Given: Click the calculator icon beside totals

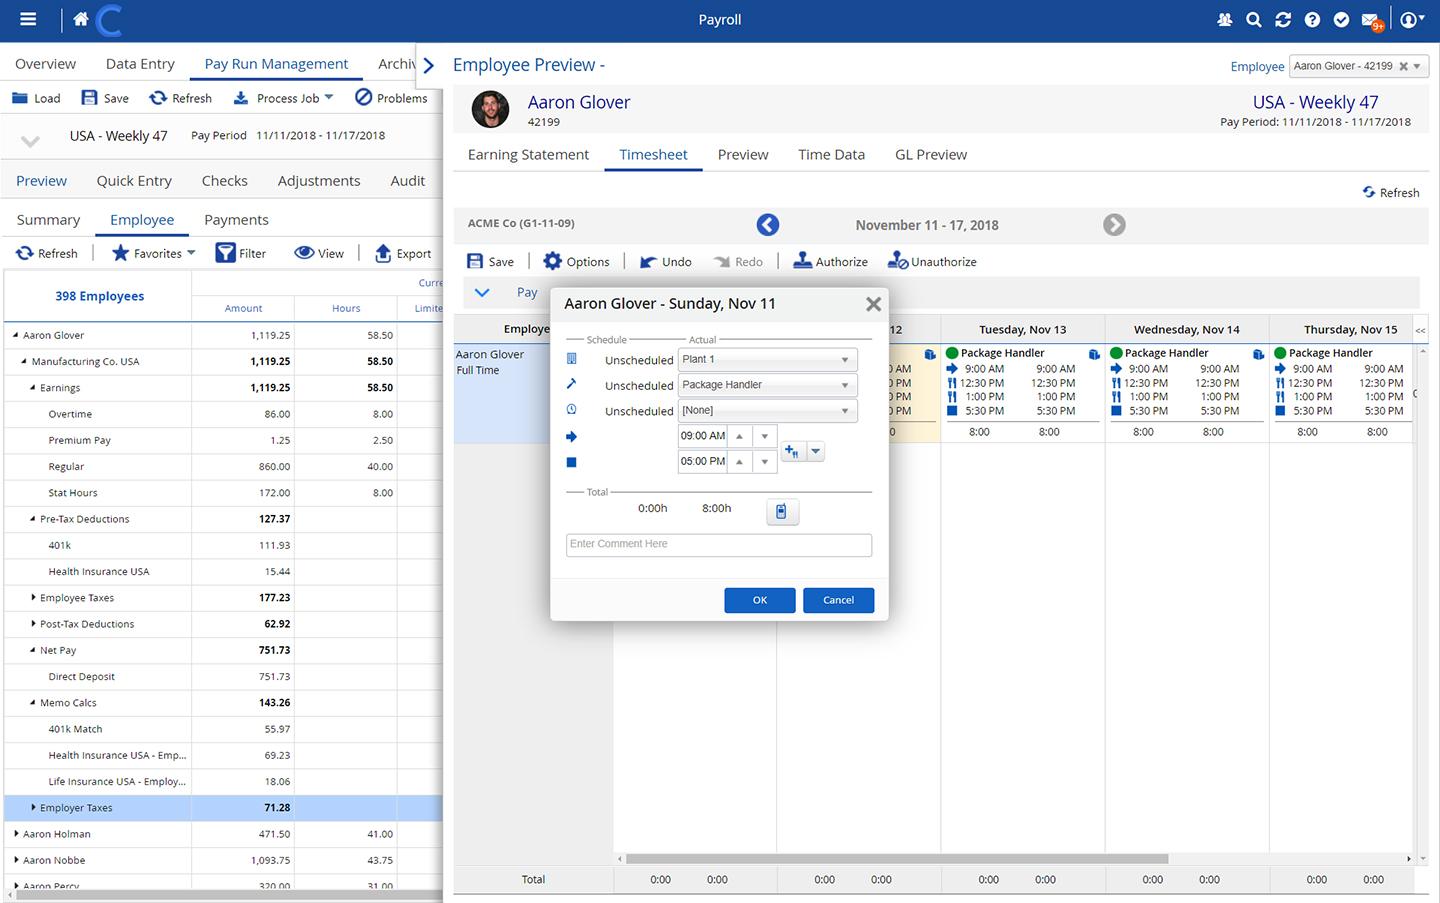Looking at the screenshot, I should (x=782, y=512).
